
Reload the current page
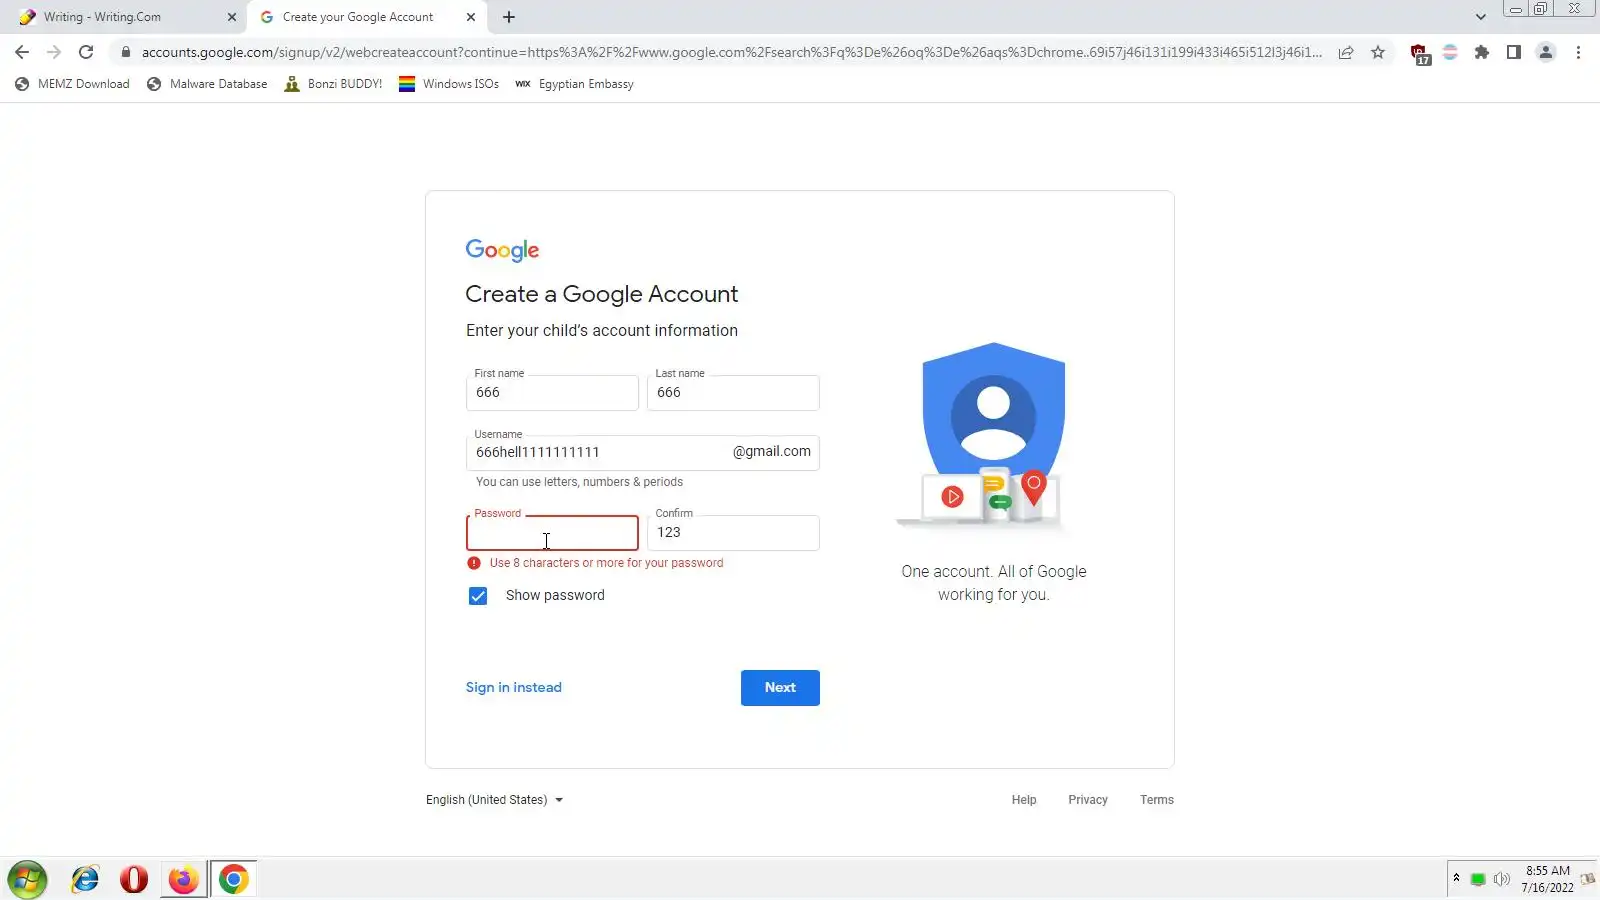coord(86,52)
